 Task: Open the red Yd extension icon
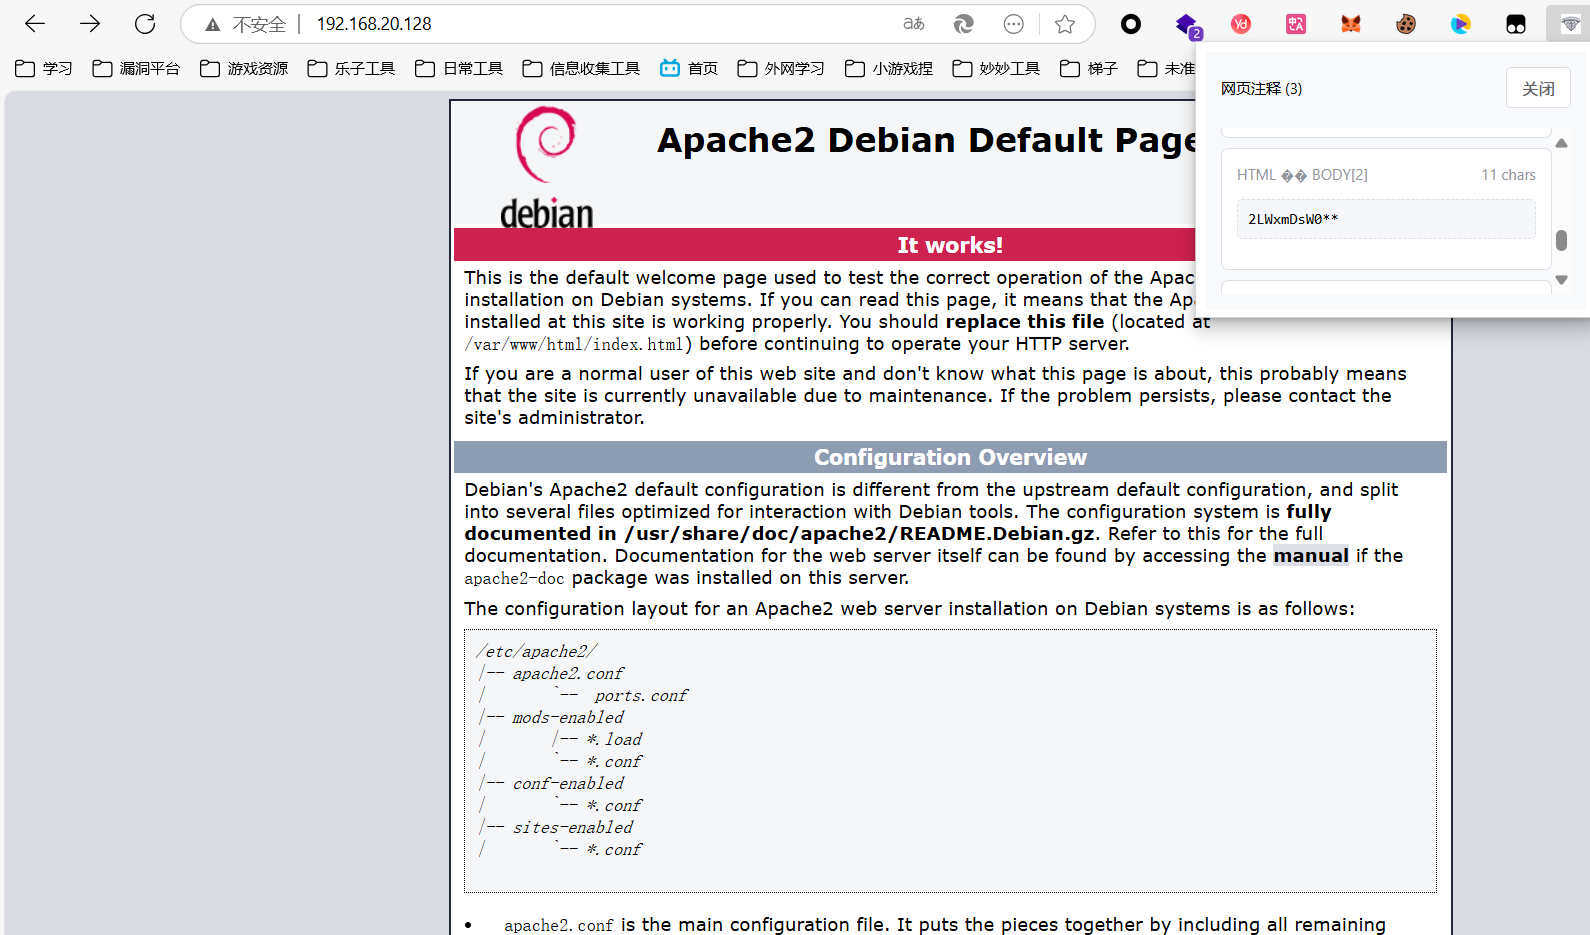tap(1241, 24)
